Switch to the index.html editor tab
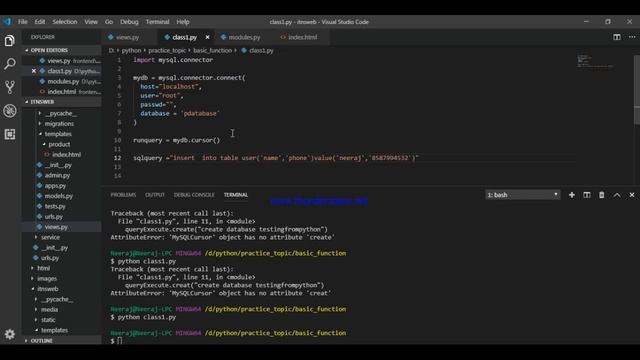Viewport: 640px width, 360px height. [x=302, y=37]
